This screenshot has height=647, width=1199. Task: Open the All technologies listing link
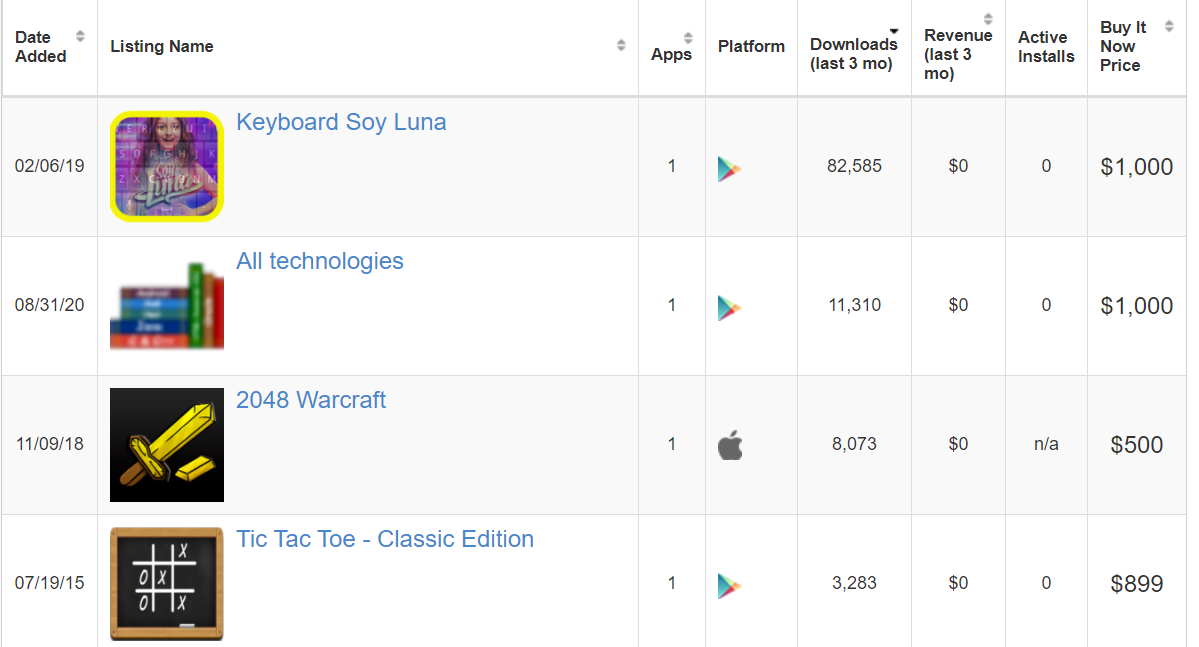[x=320, y=262]
